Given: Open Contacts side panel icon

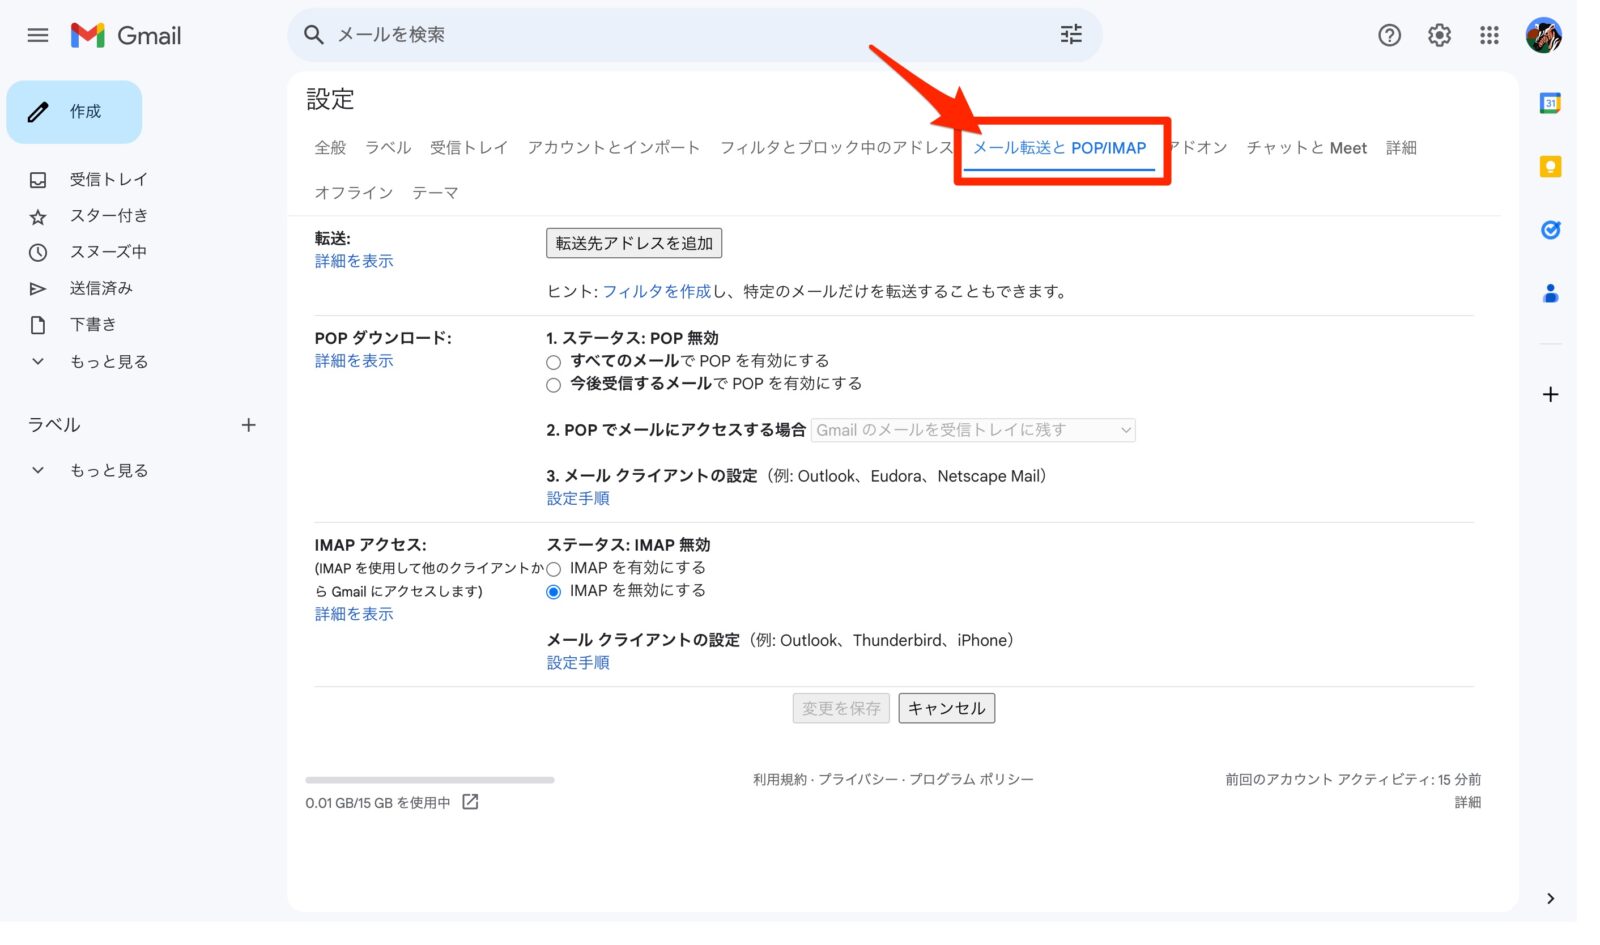Looking at the screenshot, I should [1550, 293].
